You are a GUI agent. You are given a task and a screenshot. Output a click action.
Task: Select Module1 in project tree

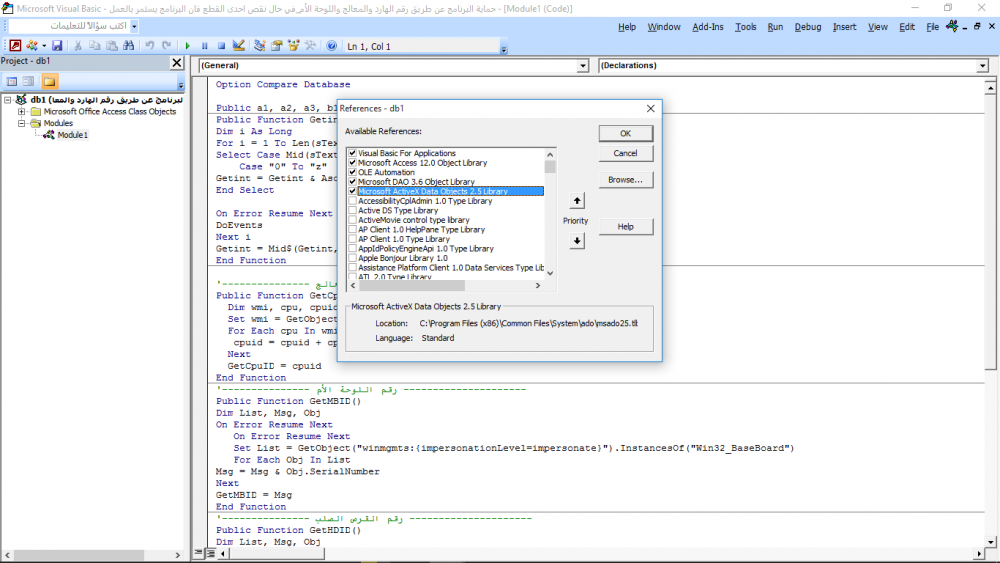(72, 135)
